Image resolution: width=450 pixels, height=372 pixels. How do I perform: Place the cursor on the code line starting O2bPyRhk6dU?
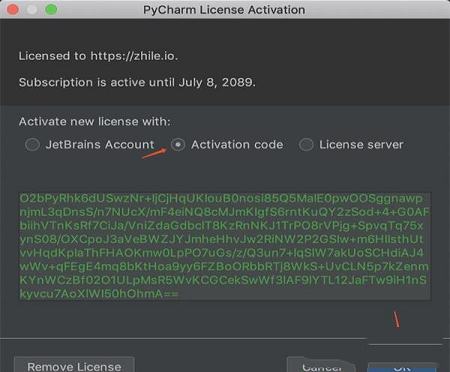(221, 198)
